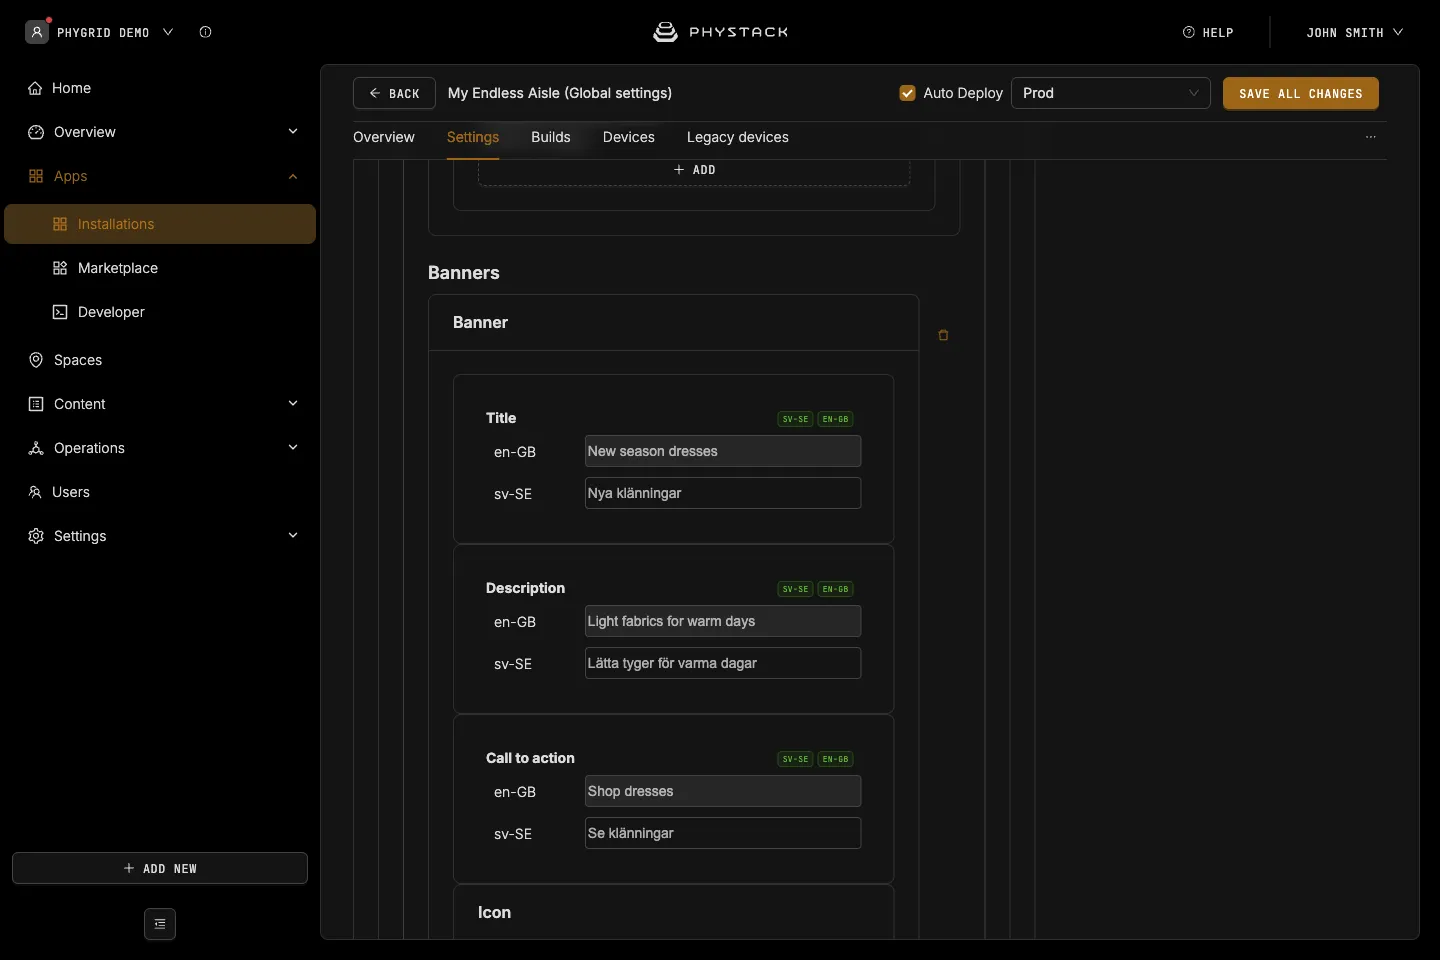Click the en-GB Title field New season dresses
This screenshot has height=960, width=1440.
pyautogui.click(x=723, y=451)
